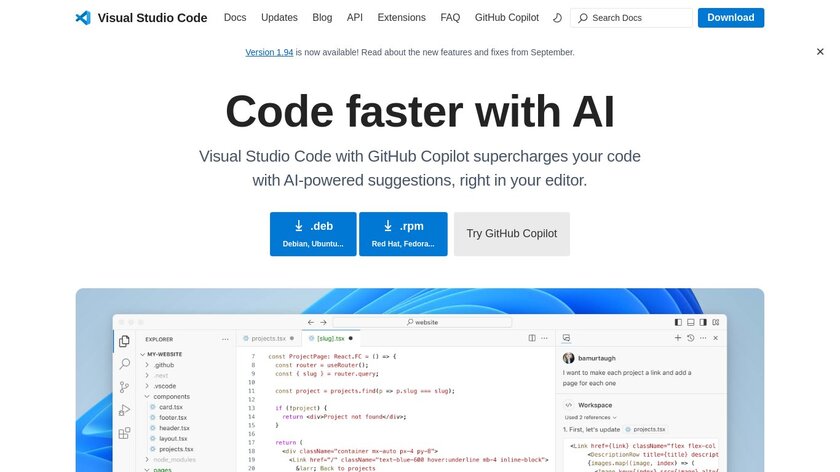840x472 pixels.
Task: Click the Try GitHub Copilot button
Action: (512, 234)
